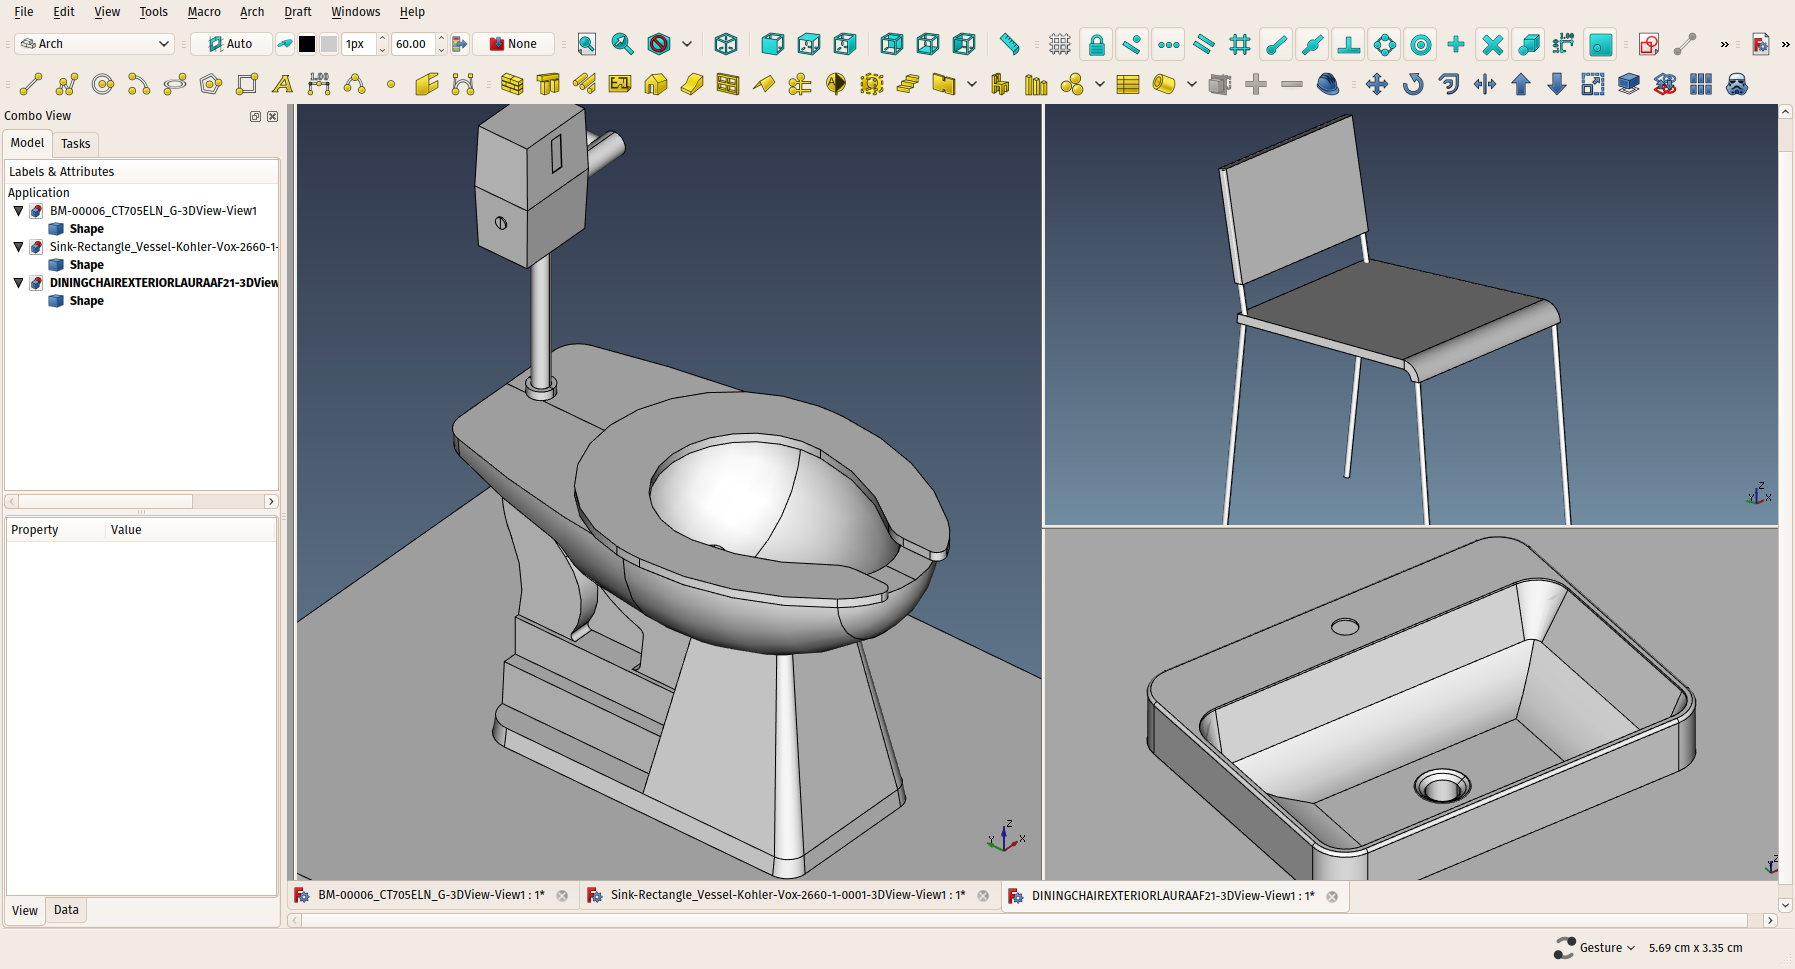Click the Measure distance ruler icon
The image size is (1795, 969).
point(1010,44)
